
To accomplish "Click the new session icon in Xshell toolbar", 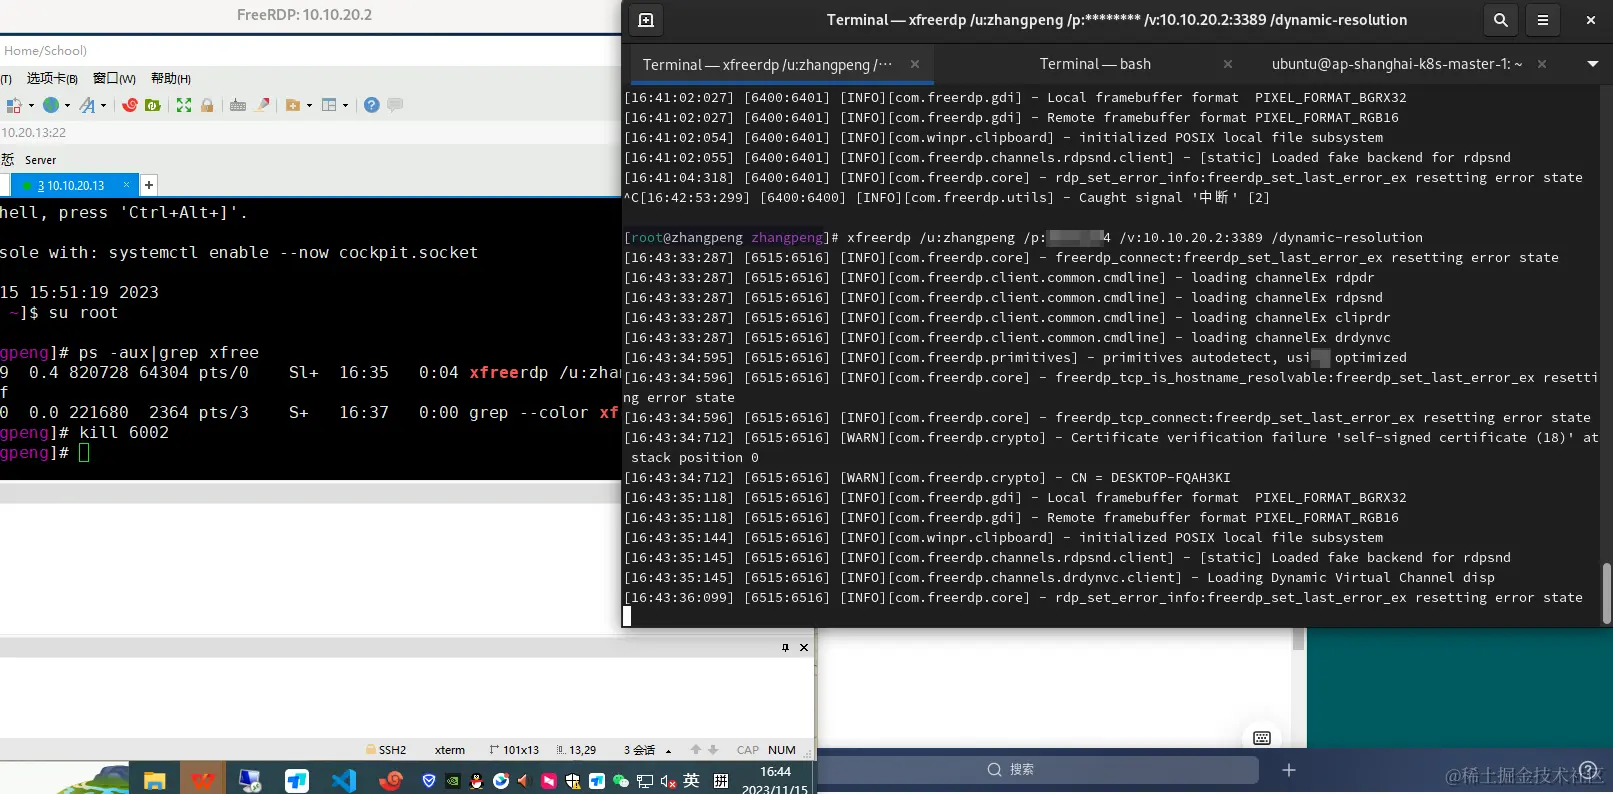I will point(14,105).
